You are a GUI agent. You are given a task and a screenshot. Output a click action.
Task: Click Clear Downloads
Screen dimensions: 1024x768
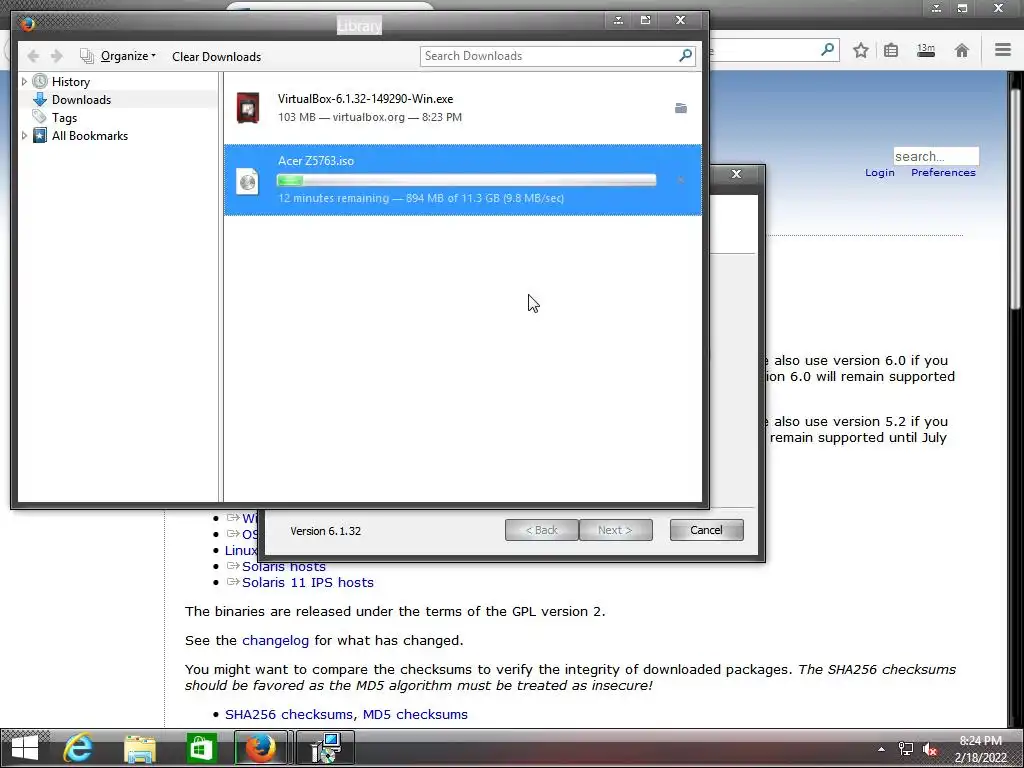216,57
